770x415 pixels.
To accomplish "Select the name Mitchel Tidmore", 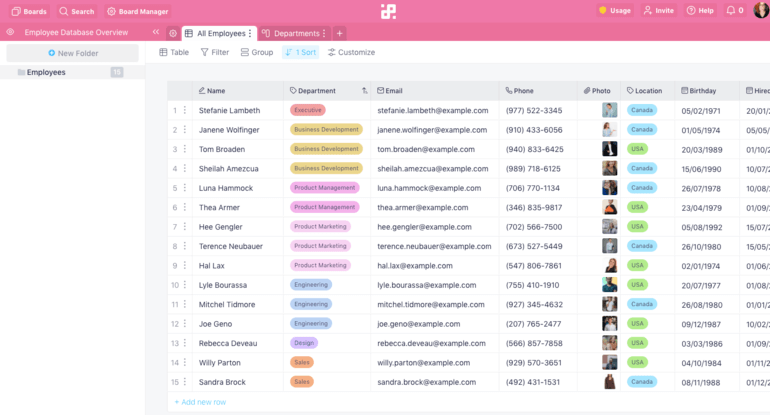I will pos(227,304).
